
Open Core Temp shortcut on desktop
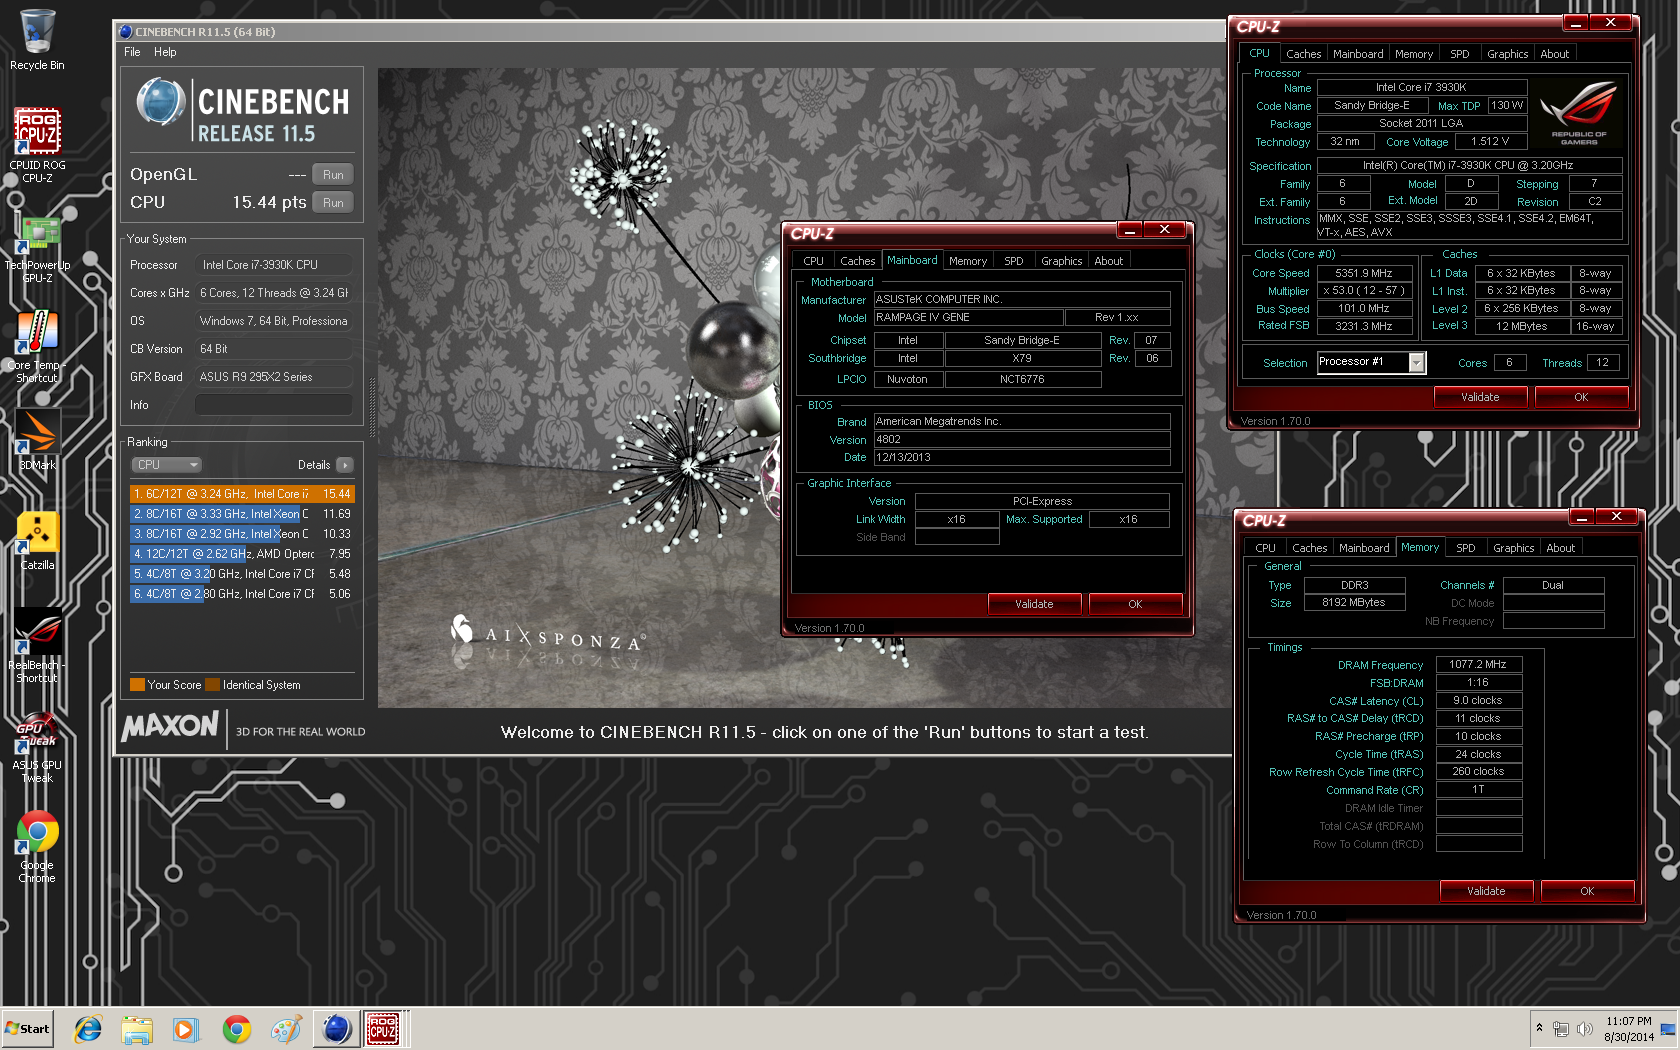click(37, 346)
